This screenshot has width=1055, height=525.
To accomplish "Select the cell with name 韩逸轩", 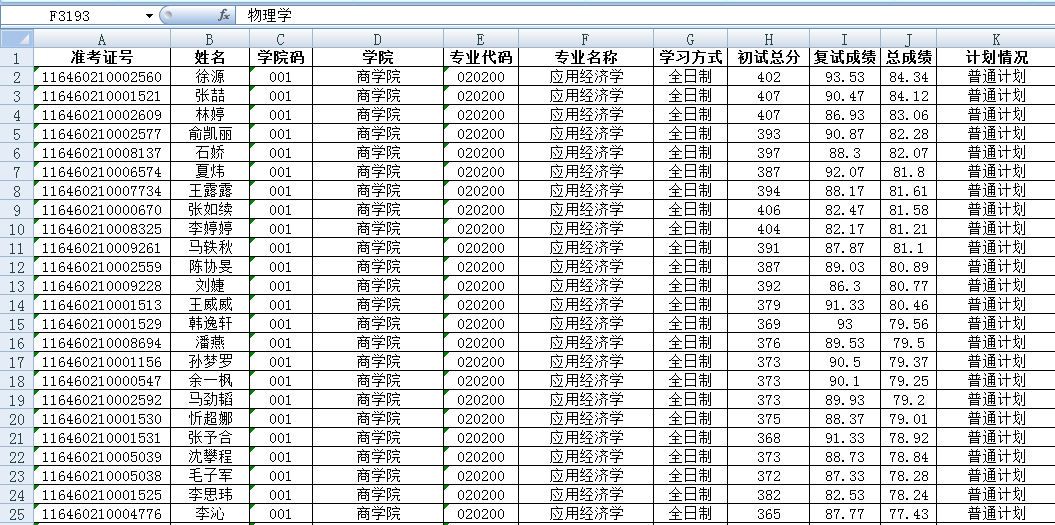I will click(210, 323).
